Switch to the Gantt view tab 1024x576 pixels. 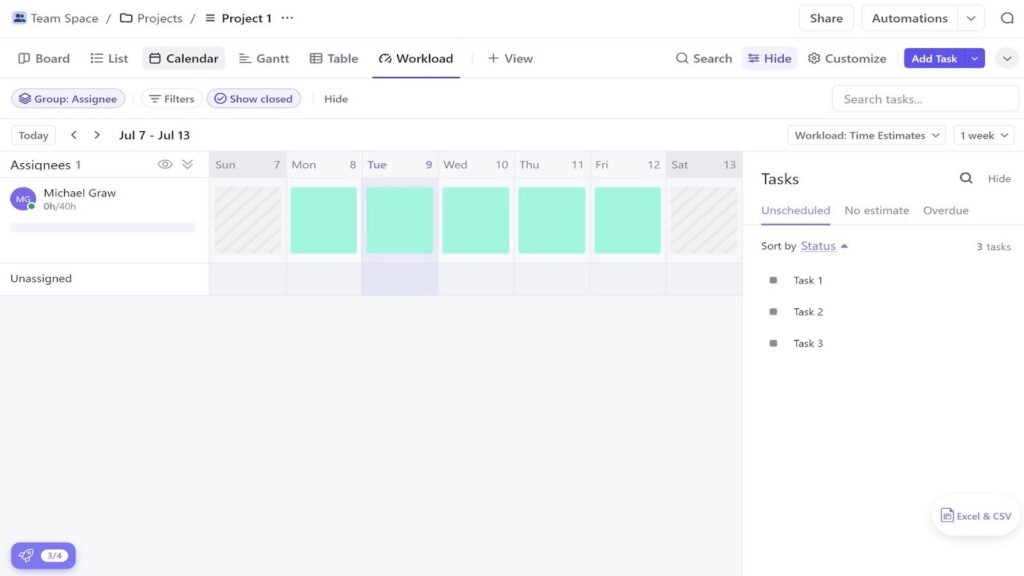[x=264, y=58]
